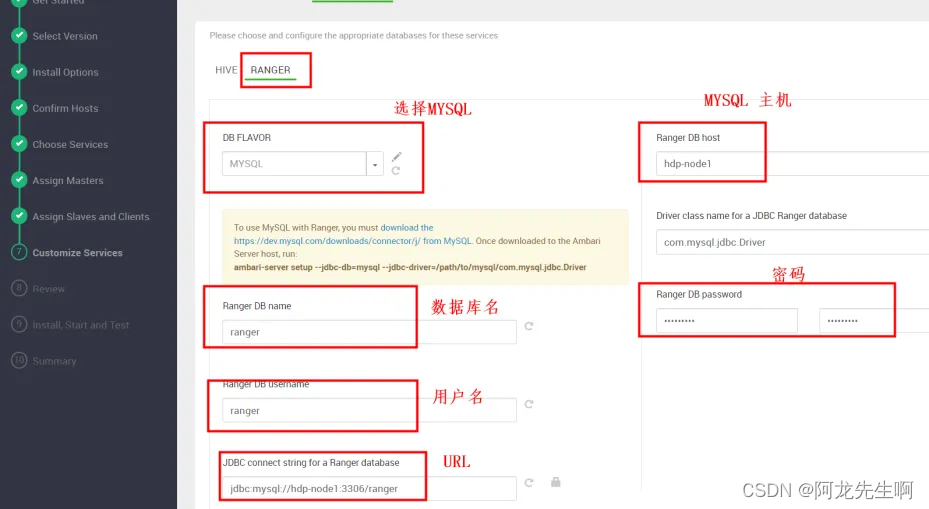Click 'Driver class name for a JDBC Ranger database' label
Viewport: 929px width, 509px height.
(x=751, y=216)
